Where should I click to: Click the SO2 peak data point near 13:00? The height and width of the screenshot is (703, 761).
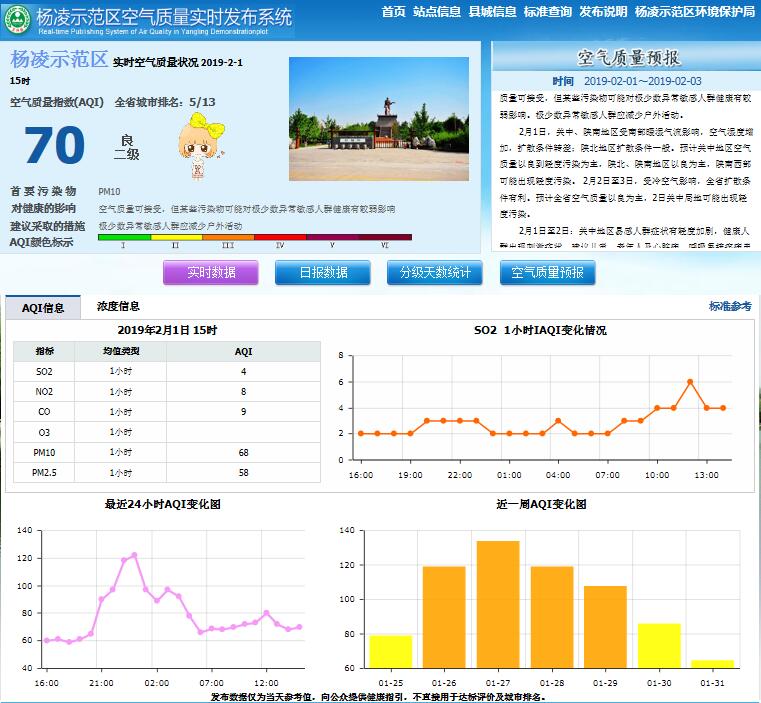click(690, 382)
